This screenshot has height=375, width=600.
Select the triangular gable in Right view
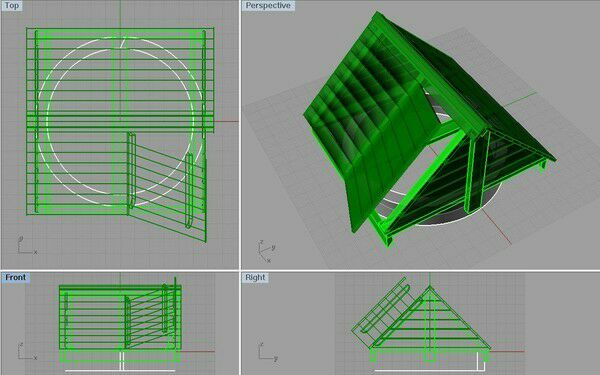tap(430, 318)
